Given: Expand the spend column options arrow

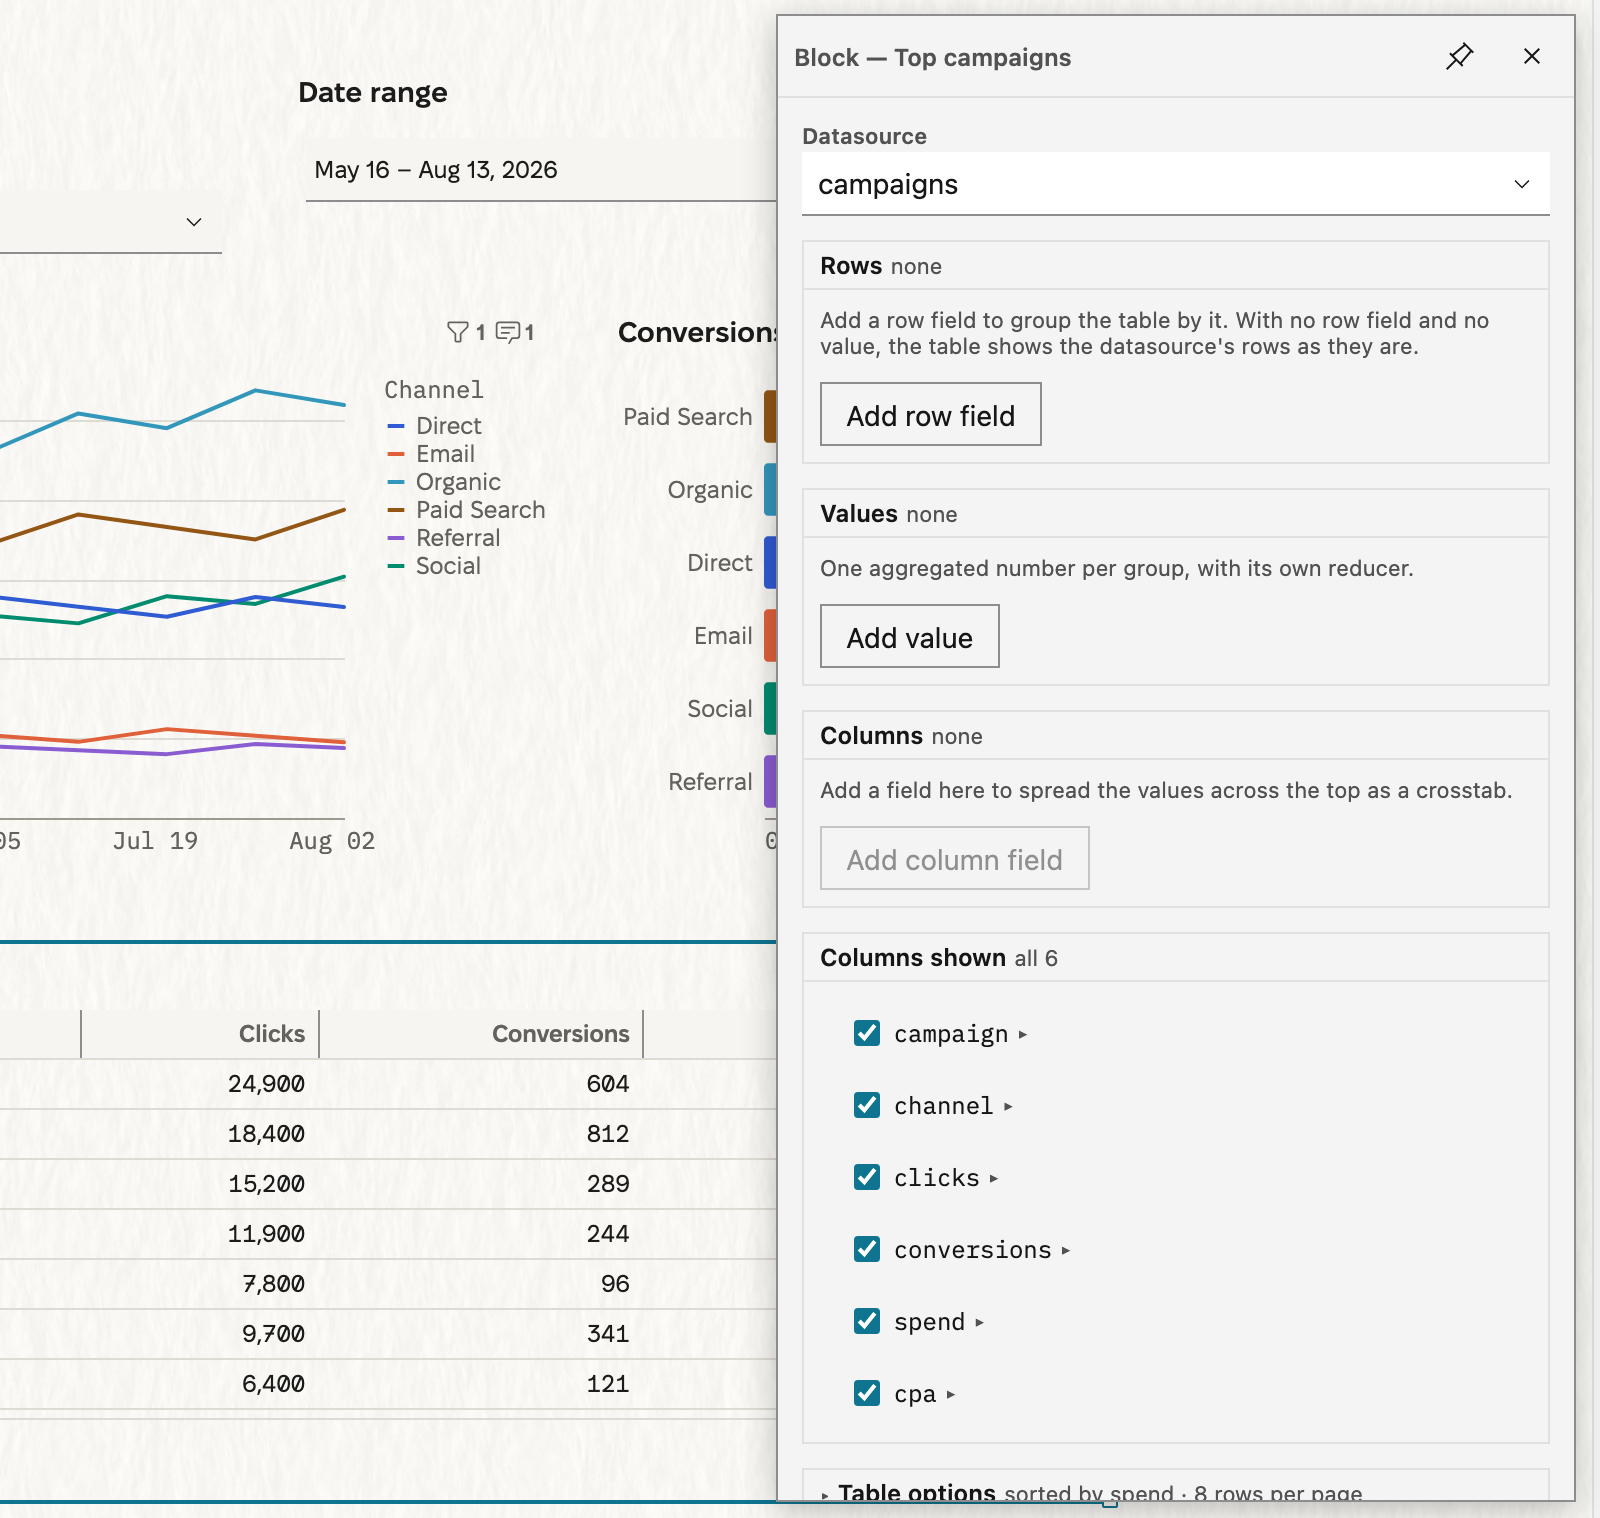Looking at the screenshot, I should (x=980, y=1323).
